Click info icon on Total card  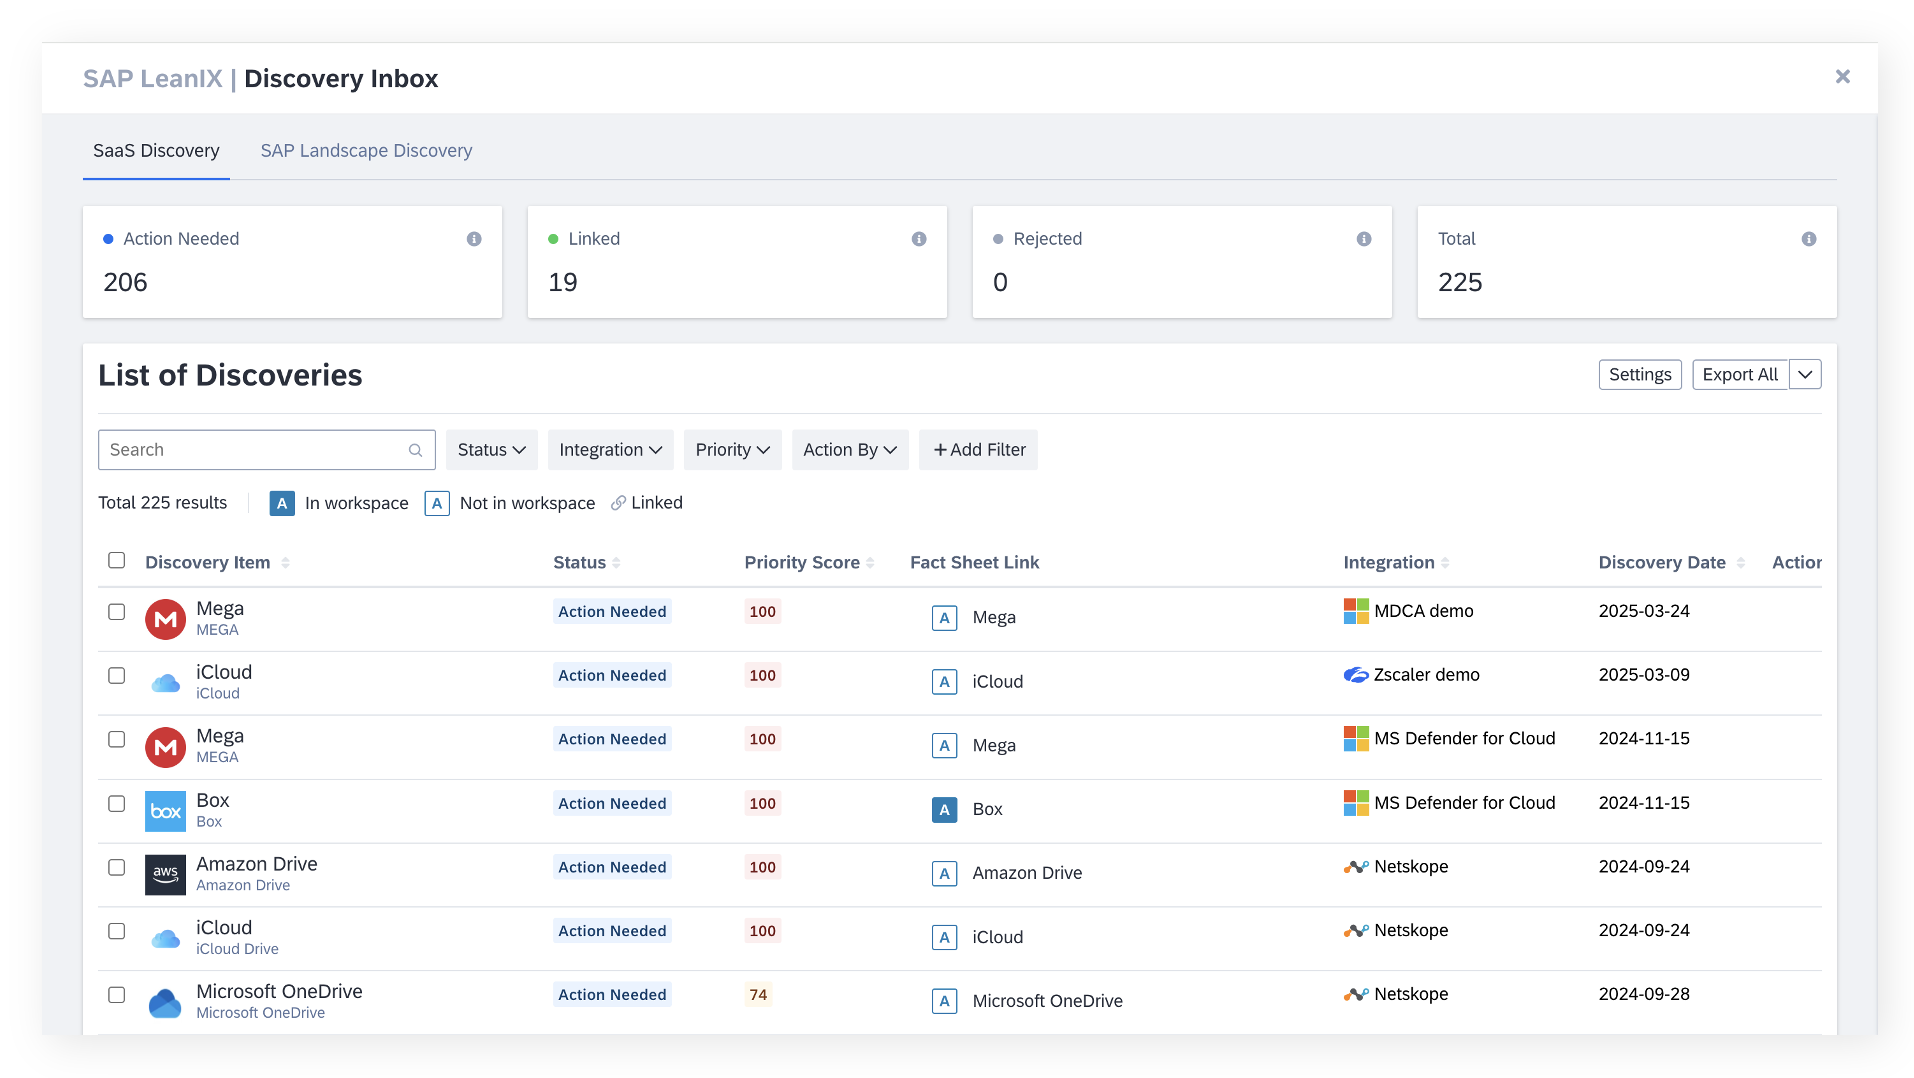click(x=1809, y=239)
